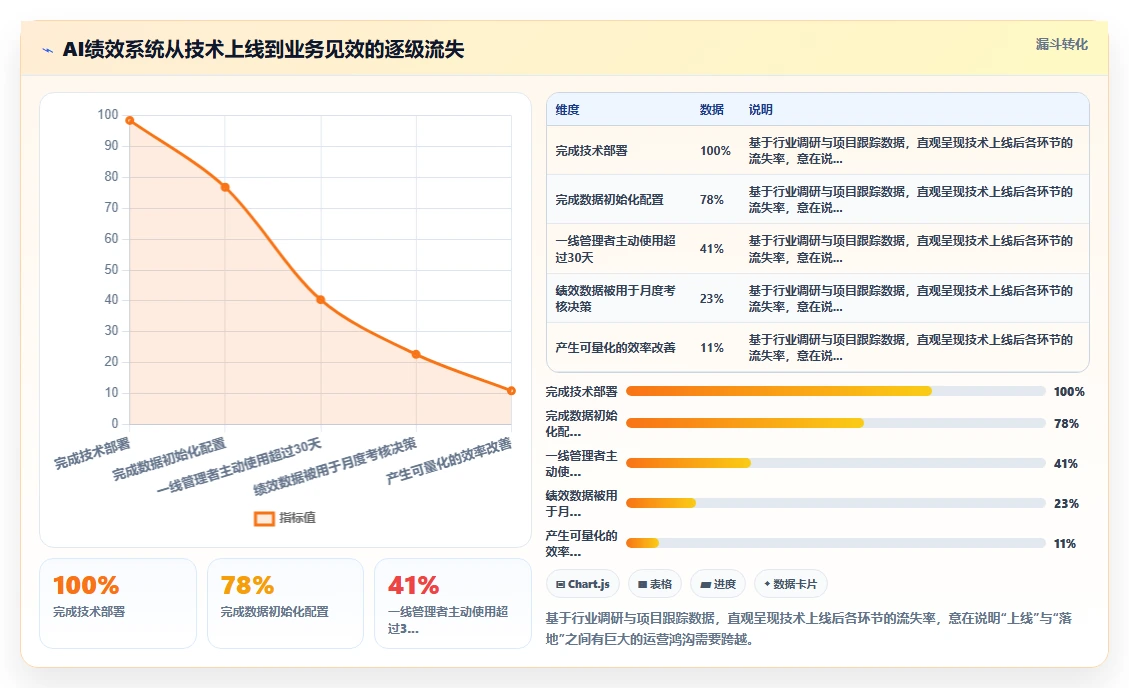Click the 41% progress bar
This screenshot has width=1129, height=688.
point(835,463)
